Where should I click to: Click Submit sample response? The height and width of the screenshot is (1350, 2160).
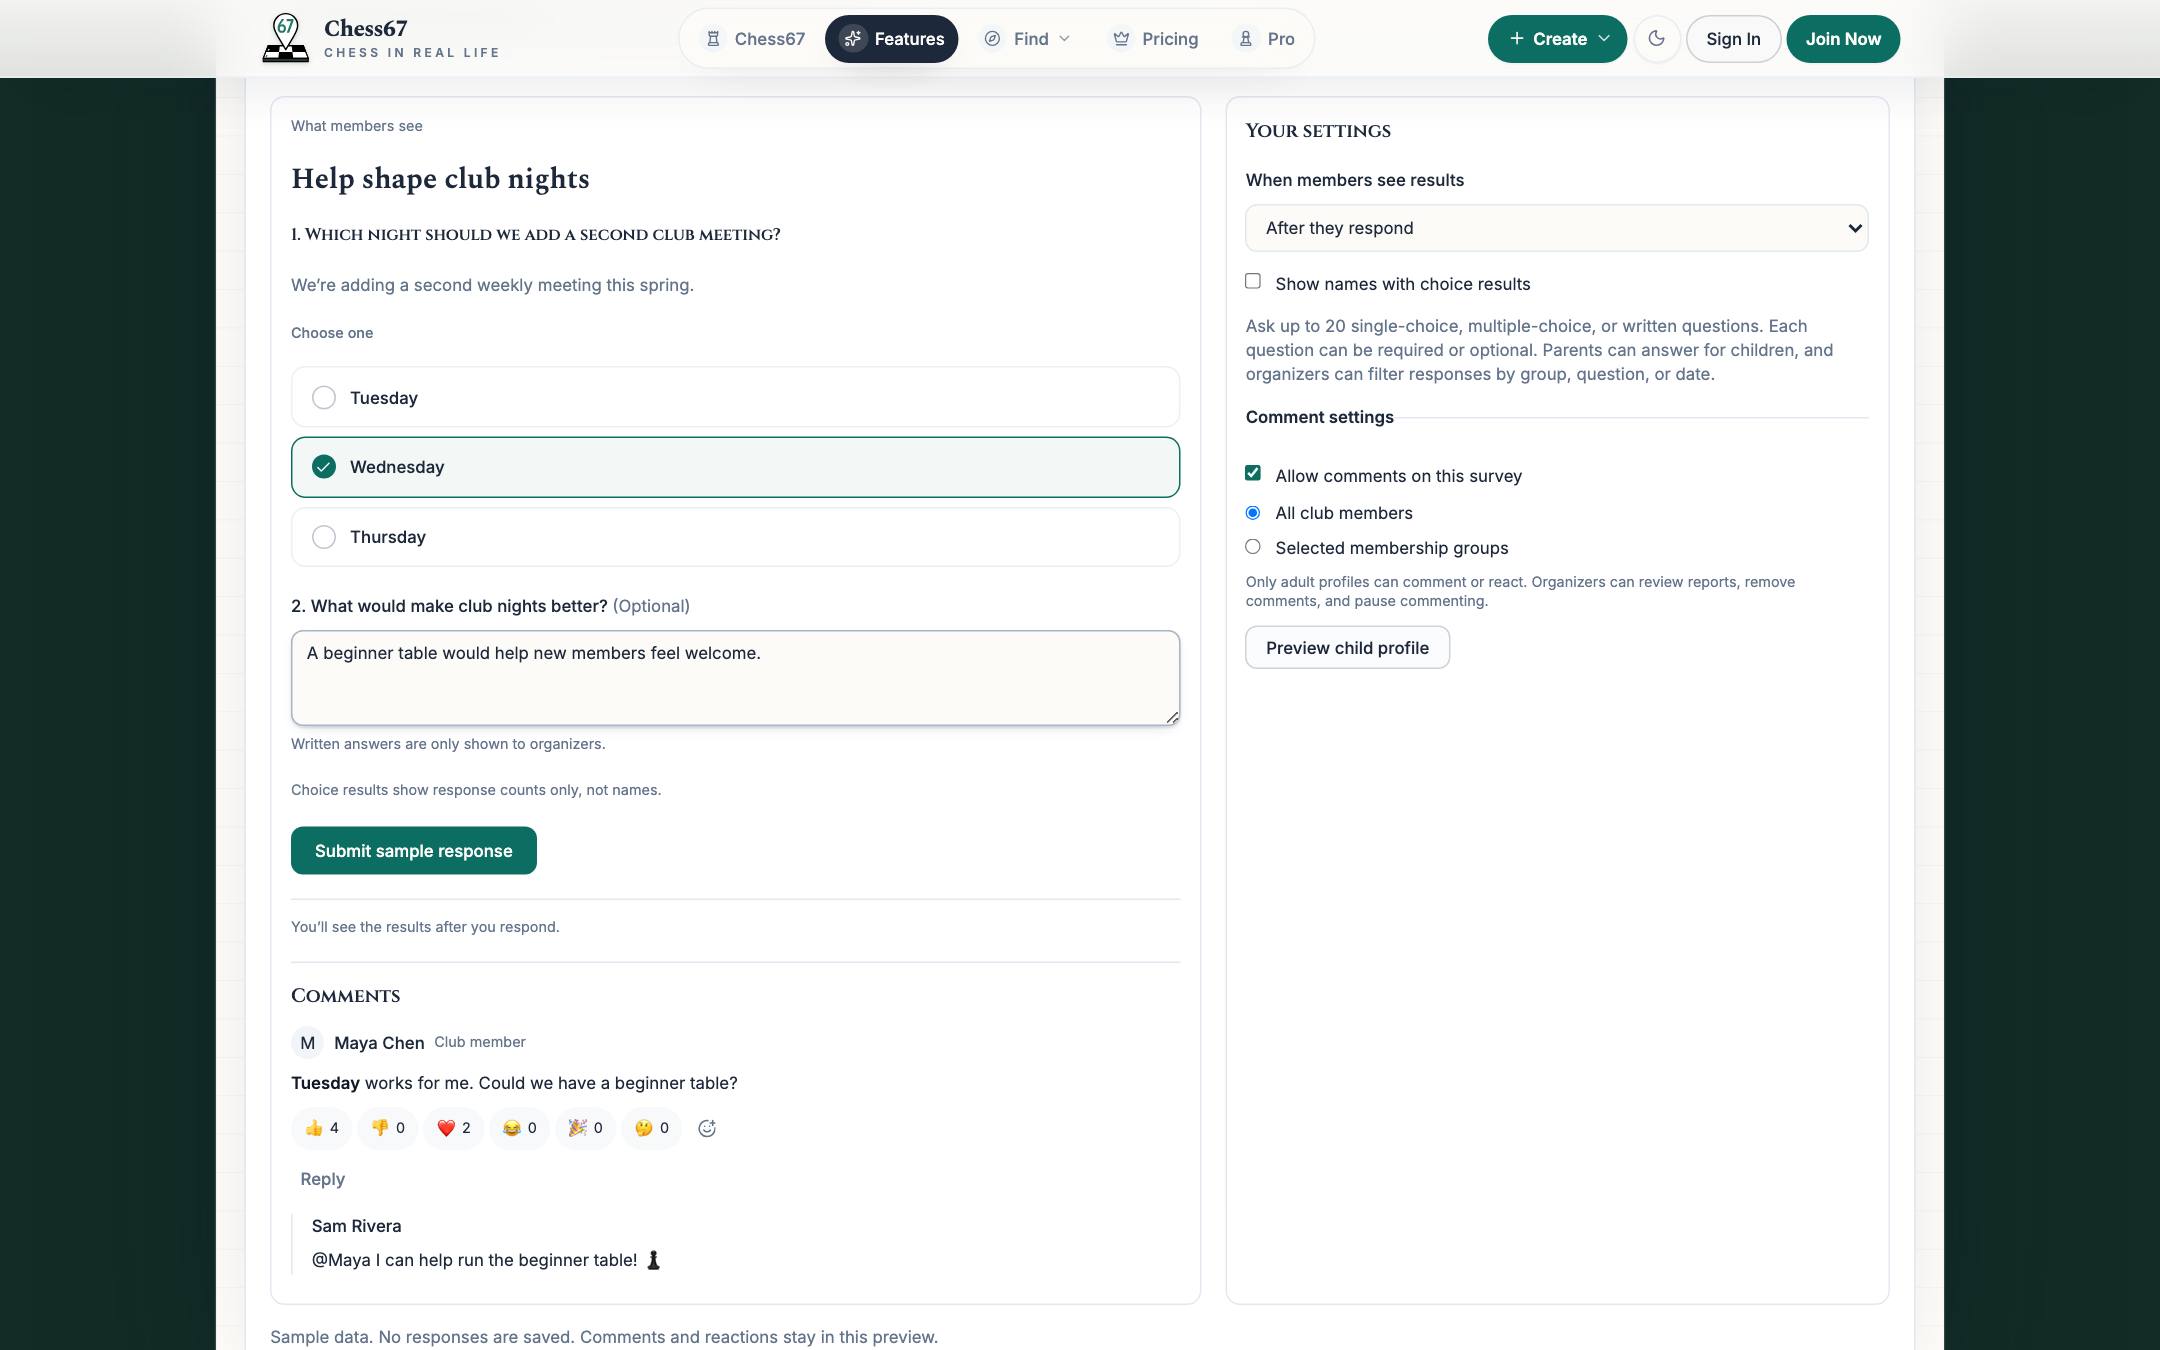coord(414,851)
